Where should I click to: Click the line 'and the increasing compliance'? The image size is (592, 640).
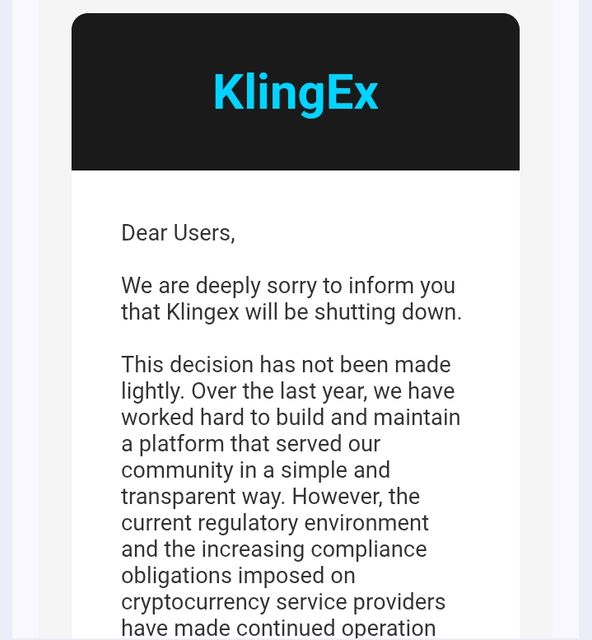click(x=274, y=549)
